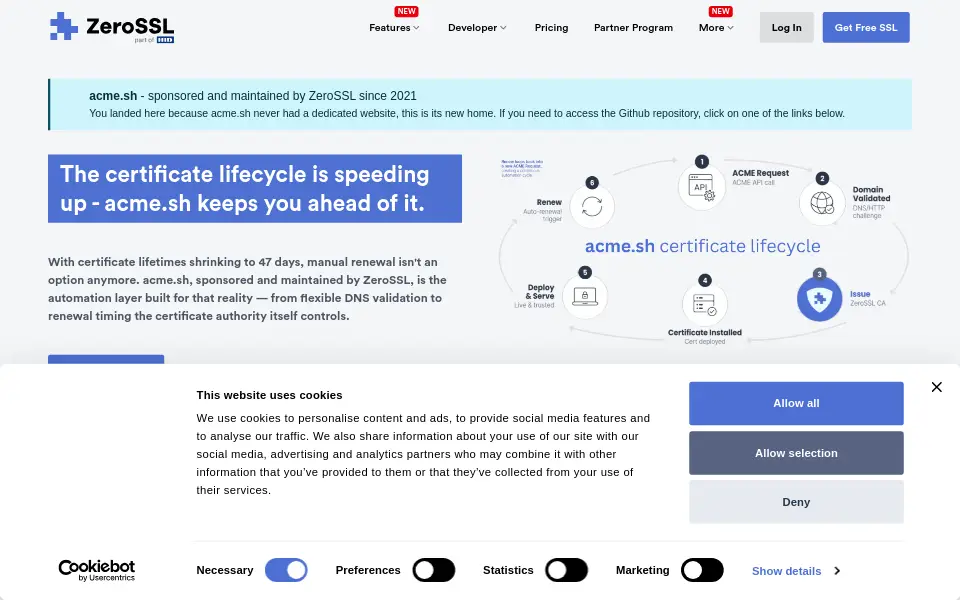Click the certificate lifecycle headline
Viewport: 960px width, 600px height.
click(x=255, y=189)
